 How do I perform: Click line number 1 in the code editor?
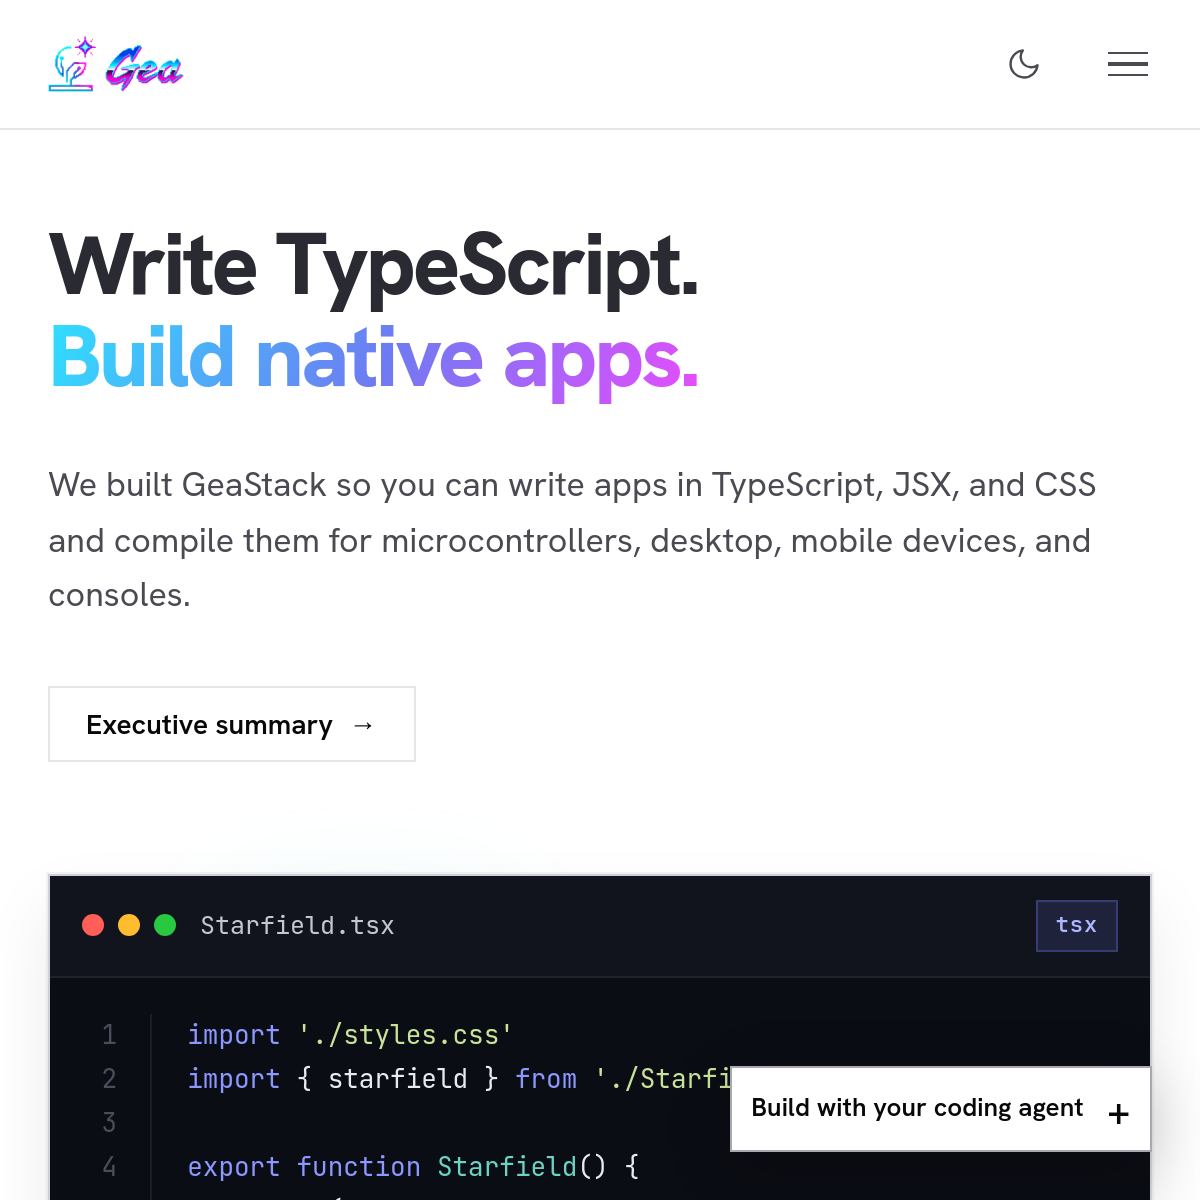point(109,1035)
